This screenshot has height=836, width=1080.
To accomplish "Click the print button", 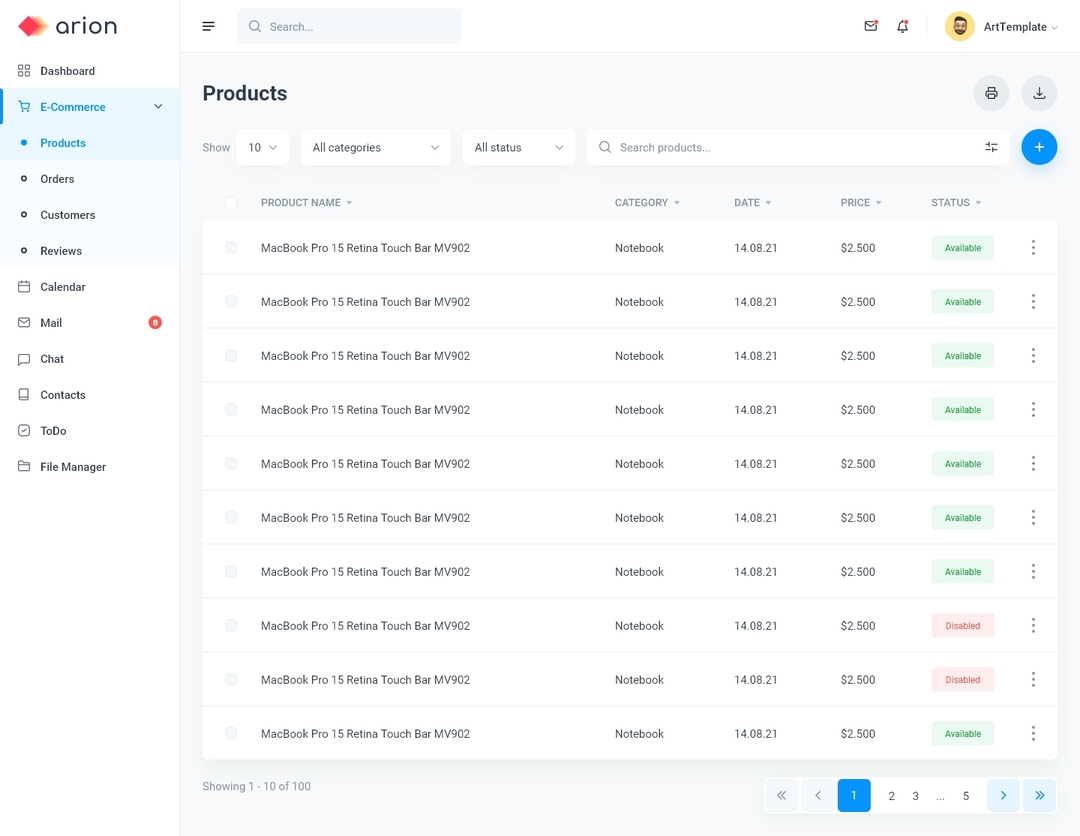I will [x=991, y=93].
